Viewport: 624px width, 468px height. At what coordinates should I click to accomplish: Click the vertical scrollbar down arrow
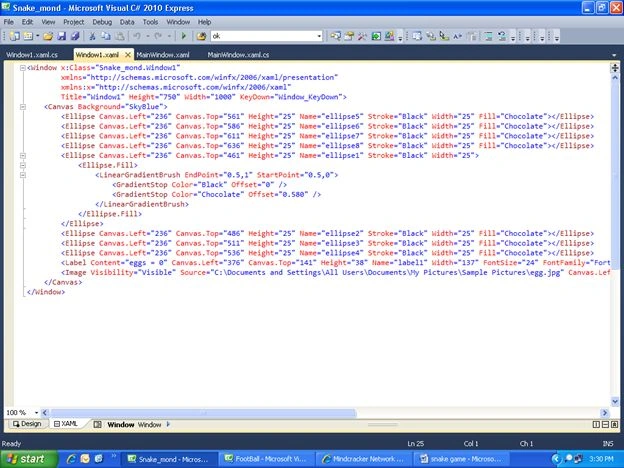(x=614, y=402)
